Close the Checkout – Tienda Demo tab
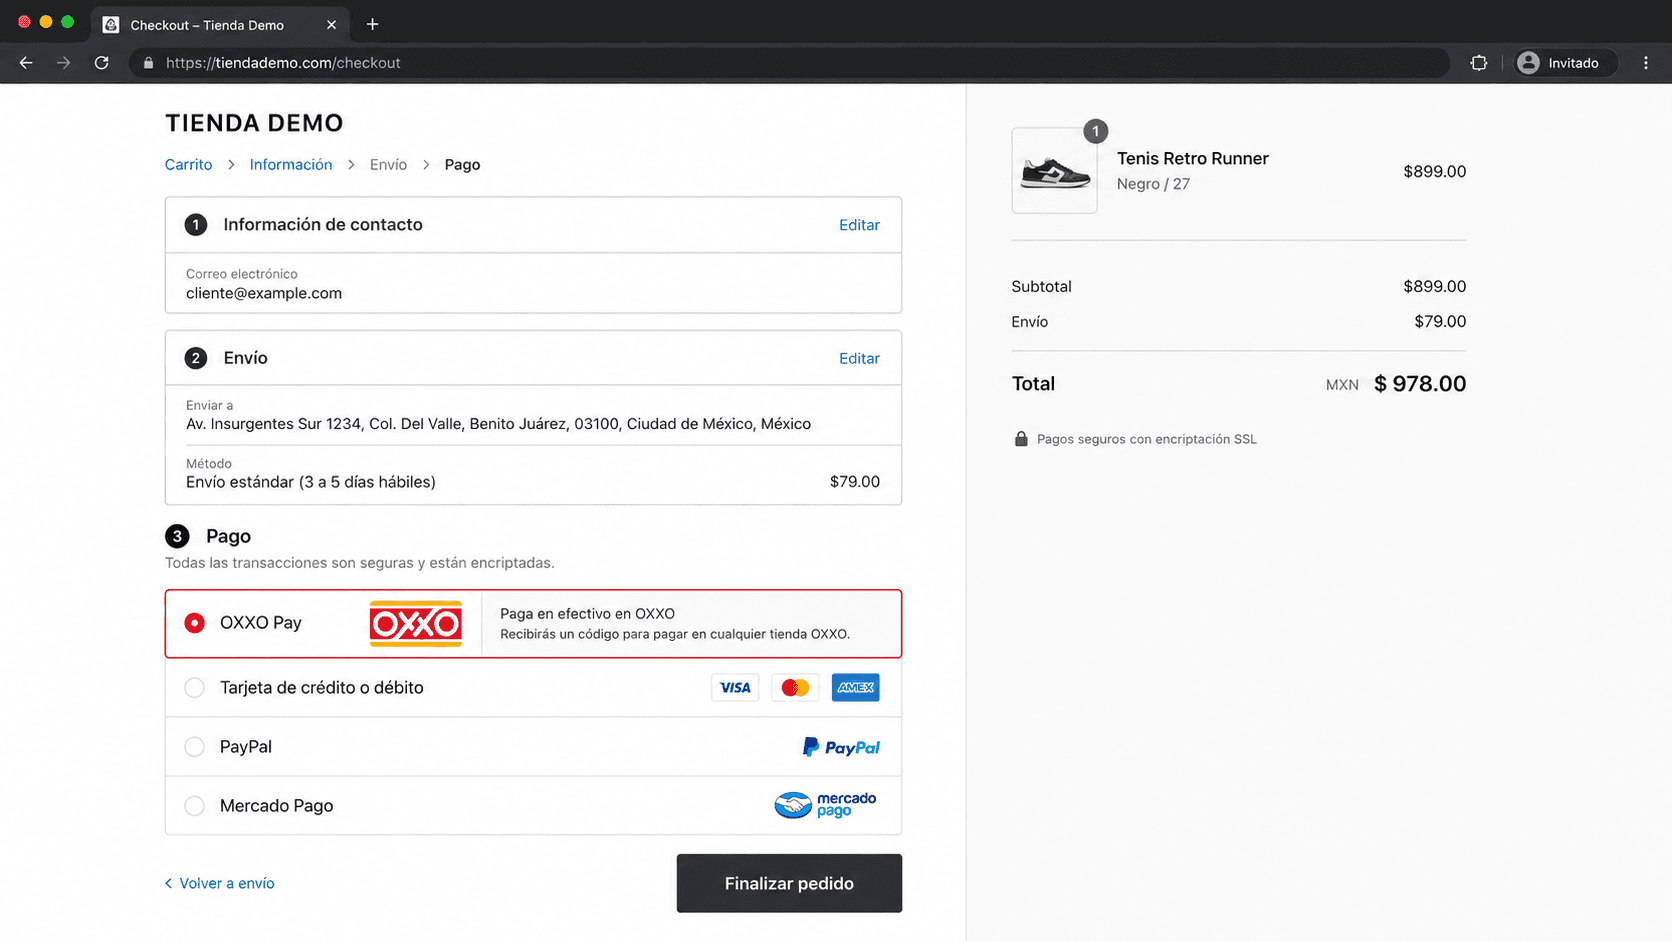Screen dimensions: 1672x941 tap(331, 25)
